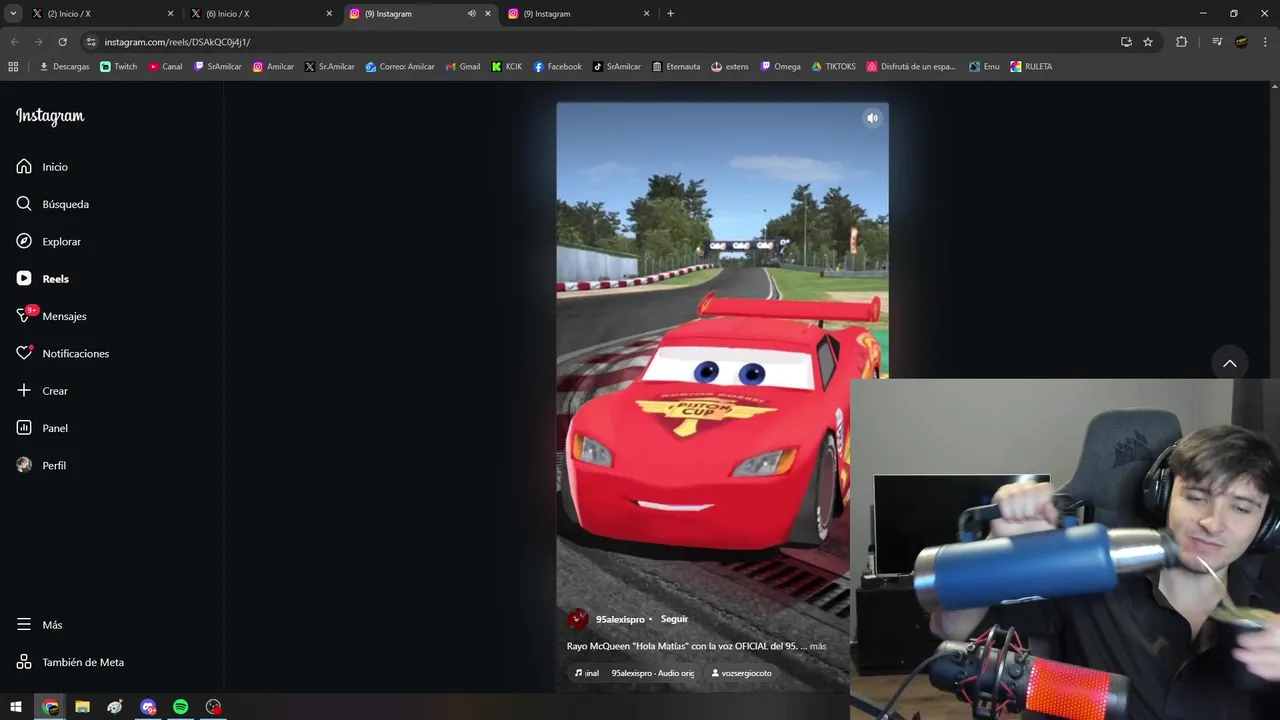
Task: Open Canal YouTube bookmark
Action: [x=165, y=67]
